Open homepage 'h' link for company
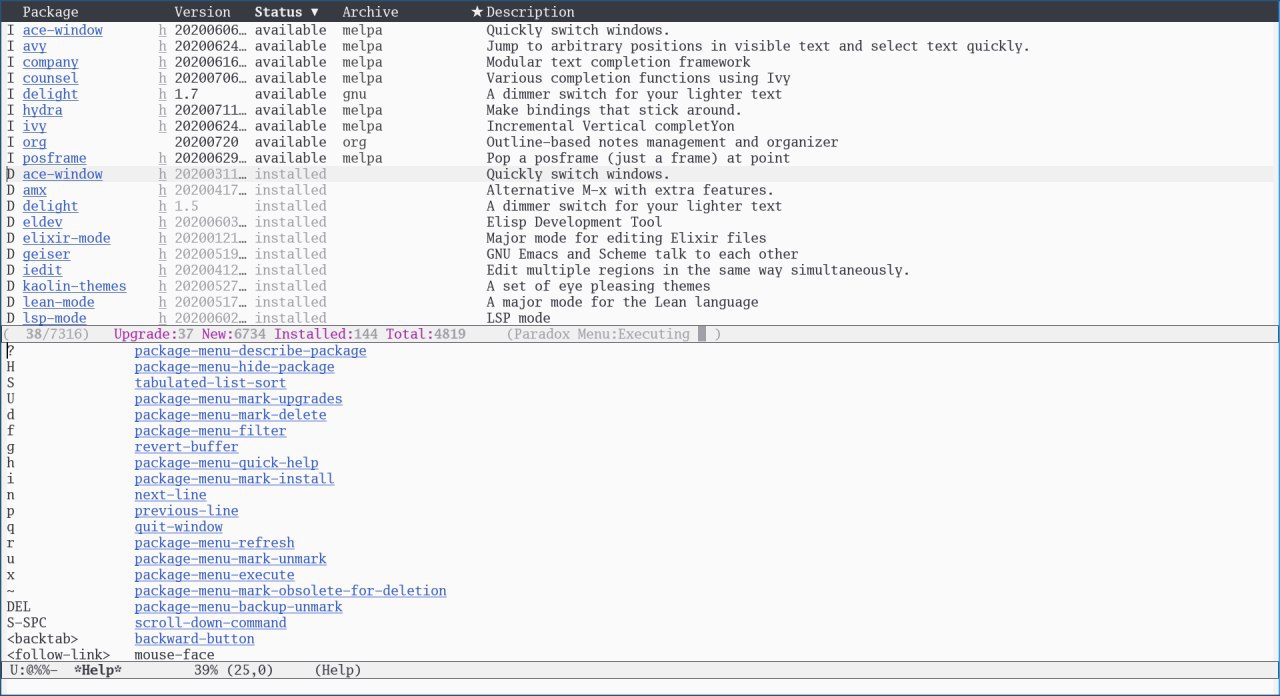The image size is (1280, 696). 162,62
